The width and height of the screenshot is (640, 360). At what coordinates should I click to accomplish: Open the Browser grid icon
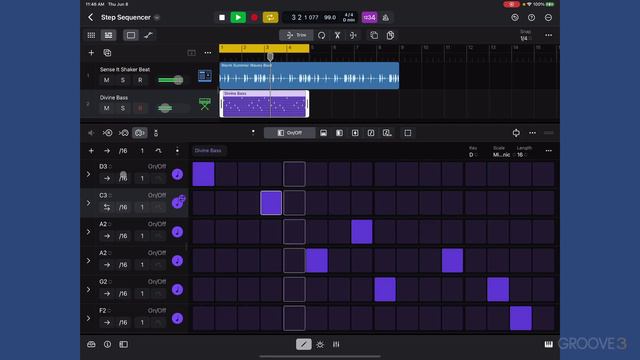click(91, 35)
